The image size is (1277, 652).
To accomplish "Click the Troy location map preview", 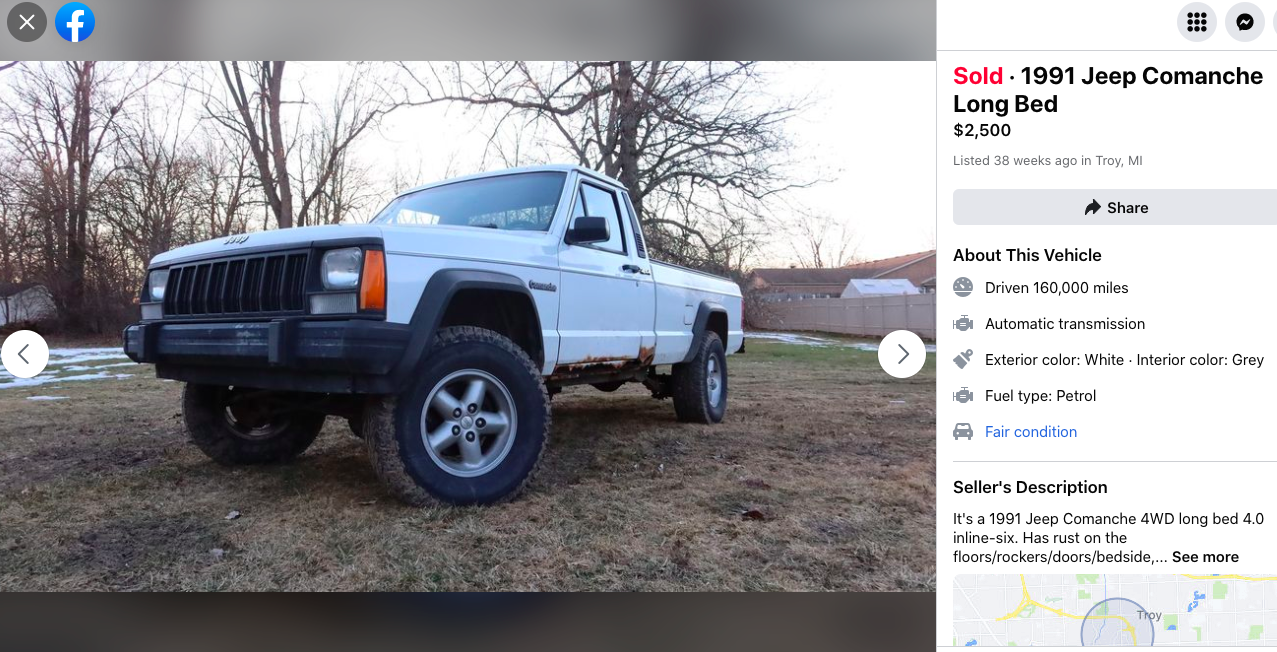I will coord(1115,610).
